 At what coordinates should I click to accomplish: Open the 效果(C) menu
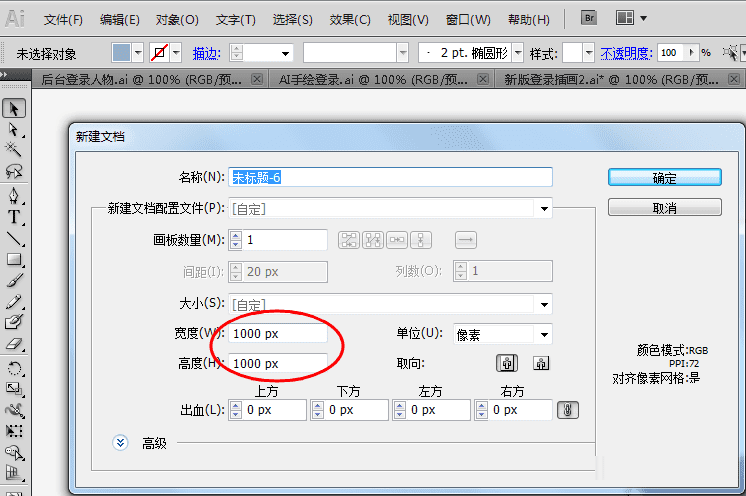tap(350, 20)
